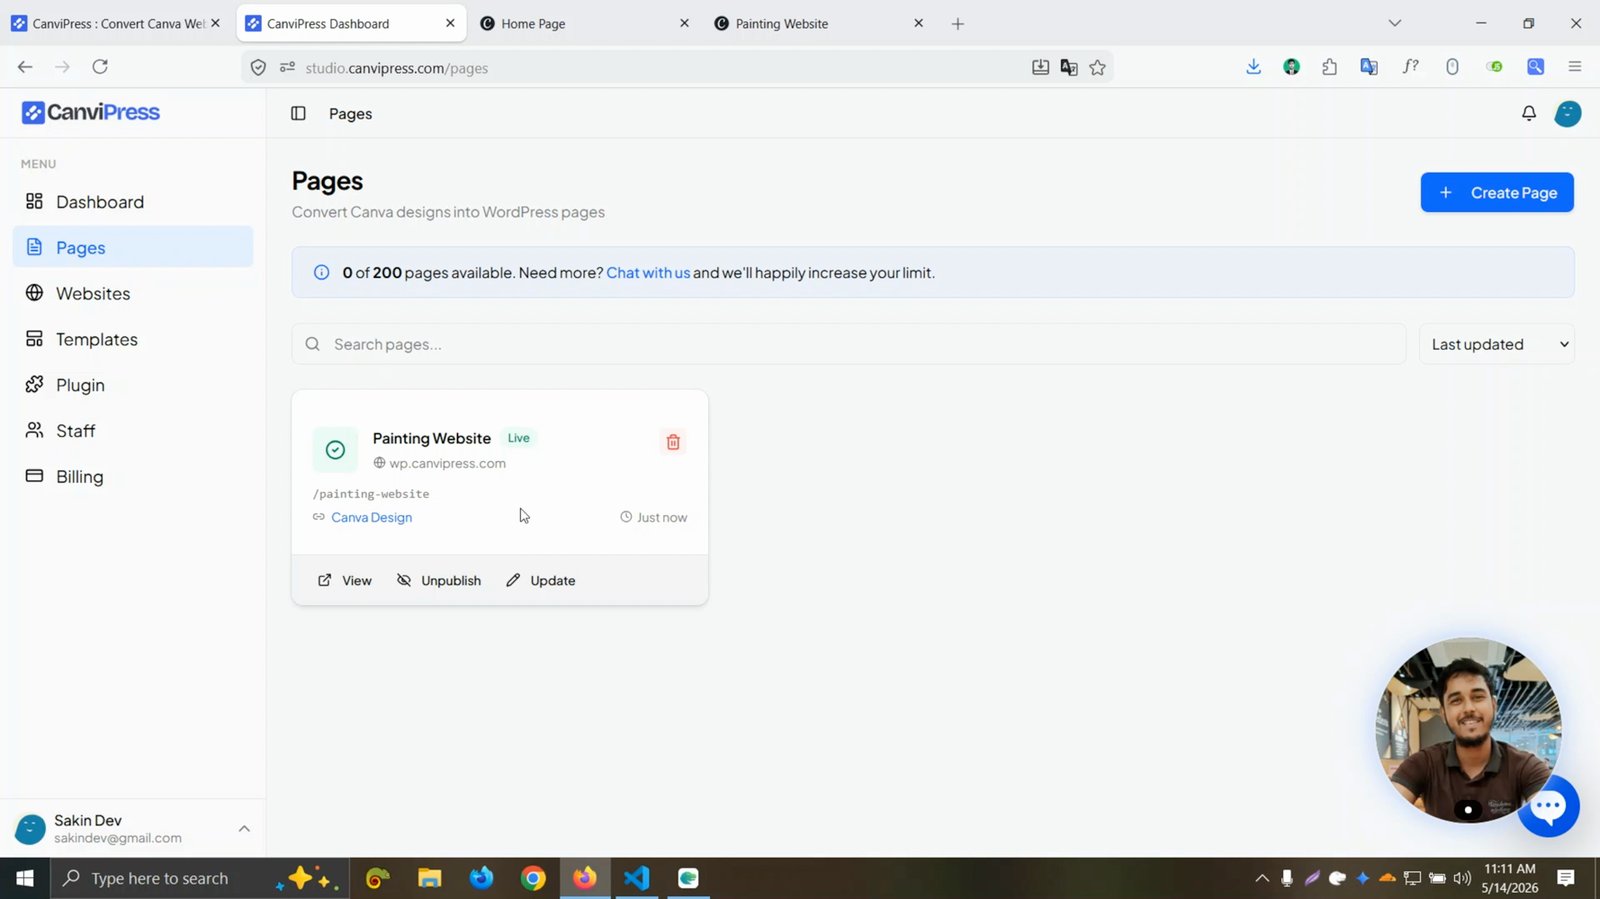Screen dimensions: 1600x899
Task: Open the browser hamburger application menu
Action: (1574, 67)
